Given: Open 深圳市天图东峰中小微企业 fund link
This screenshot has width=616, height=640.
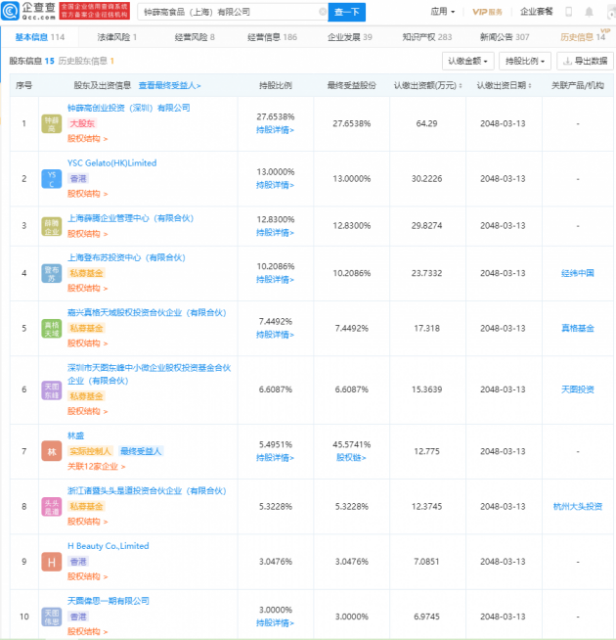Looking at the screenshot, I should [149, 374].
